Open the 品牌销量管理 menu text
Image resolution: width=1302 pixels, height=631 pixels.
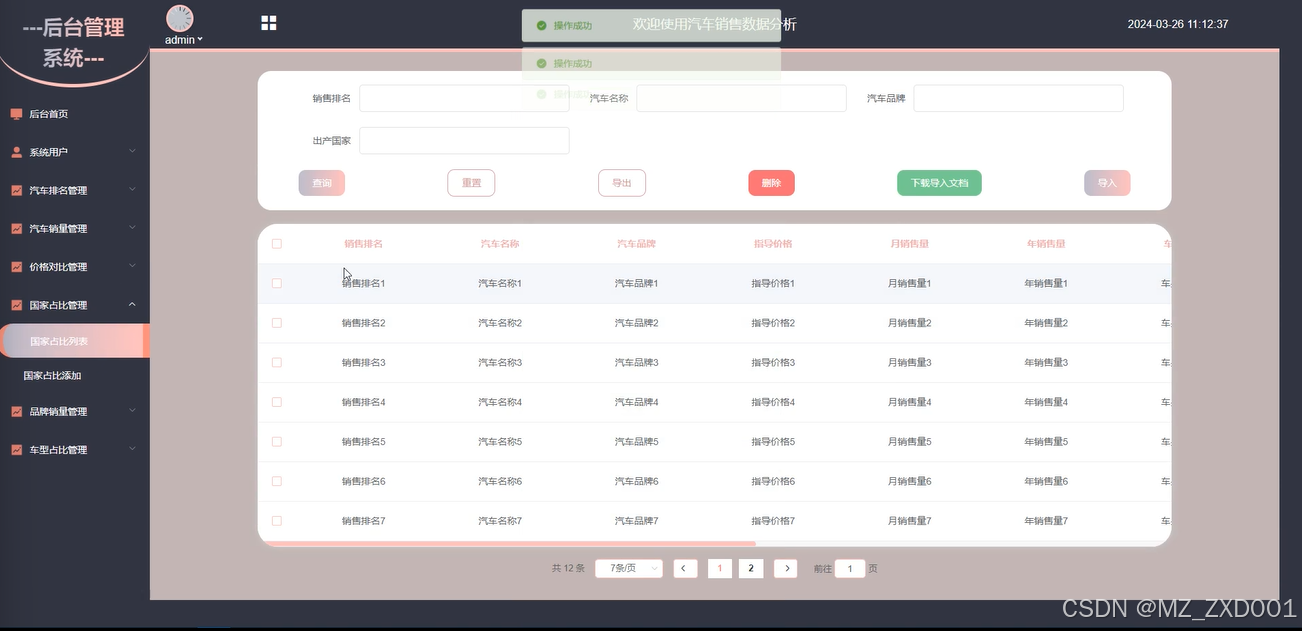click(58, 411)
